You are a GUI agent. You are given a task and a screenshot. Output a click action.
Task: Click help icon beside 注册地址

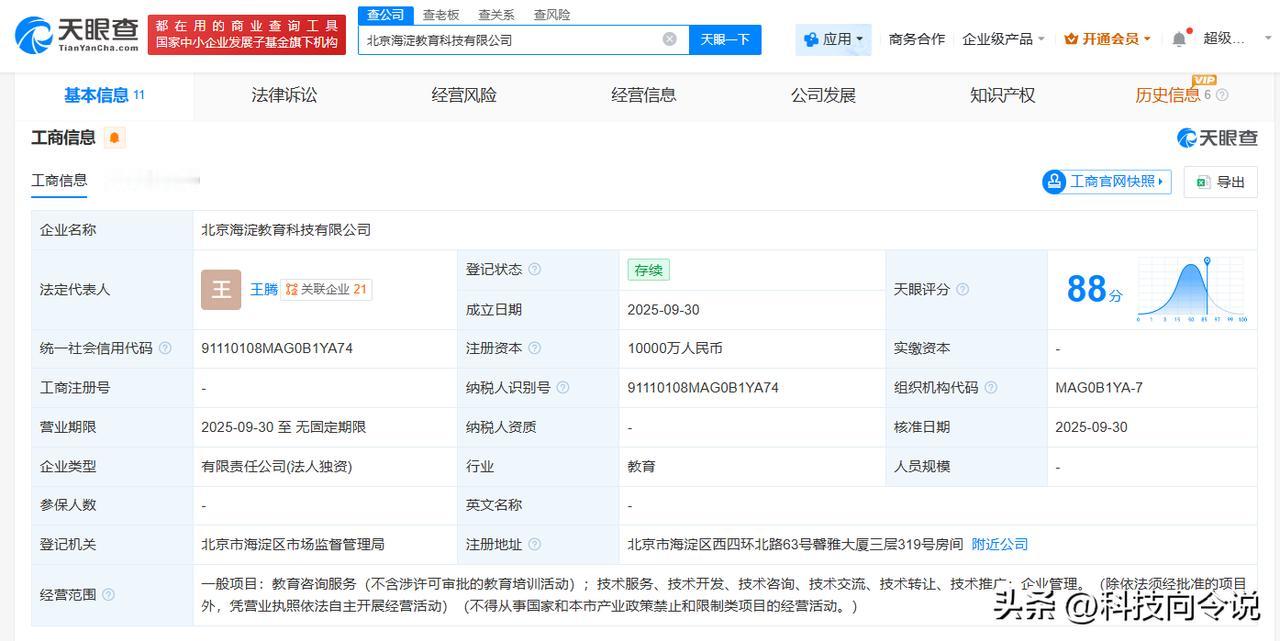tap(534, 544)
